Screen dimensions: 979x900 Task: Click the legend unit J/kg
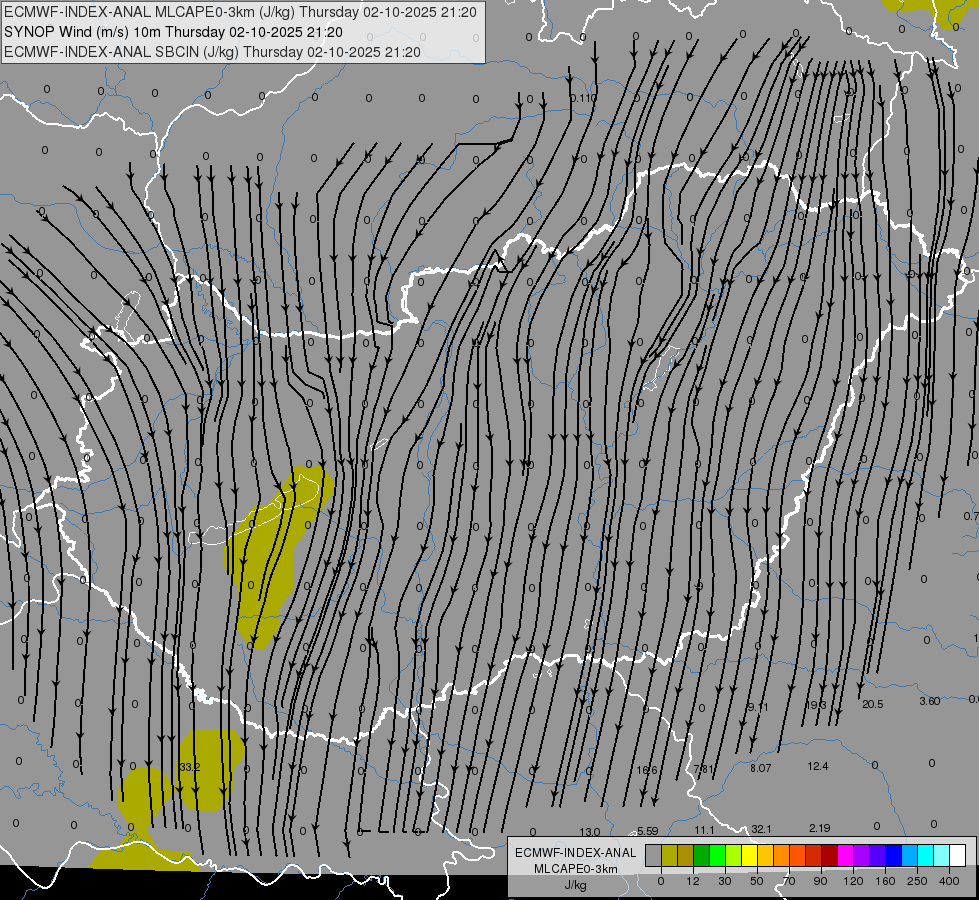[576, 885]
